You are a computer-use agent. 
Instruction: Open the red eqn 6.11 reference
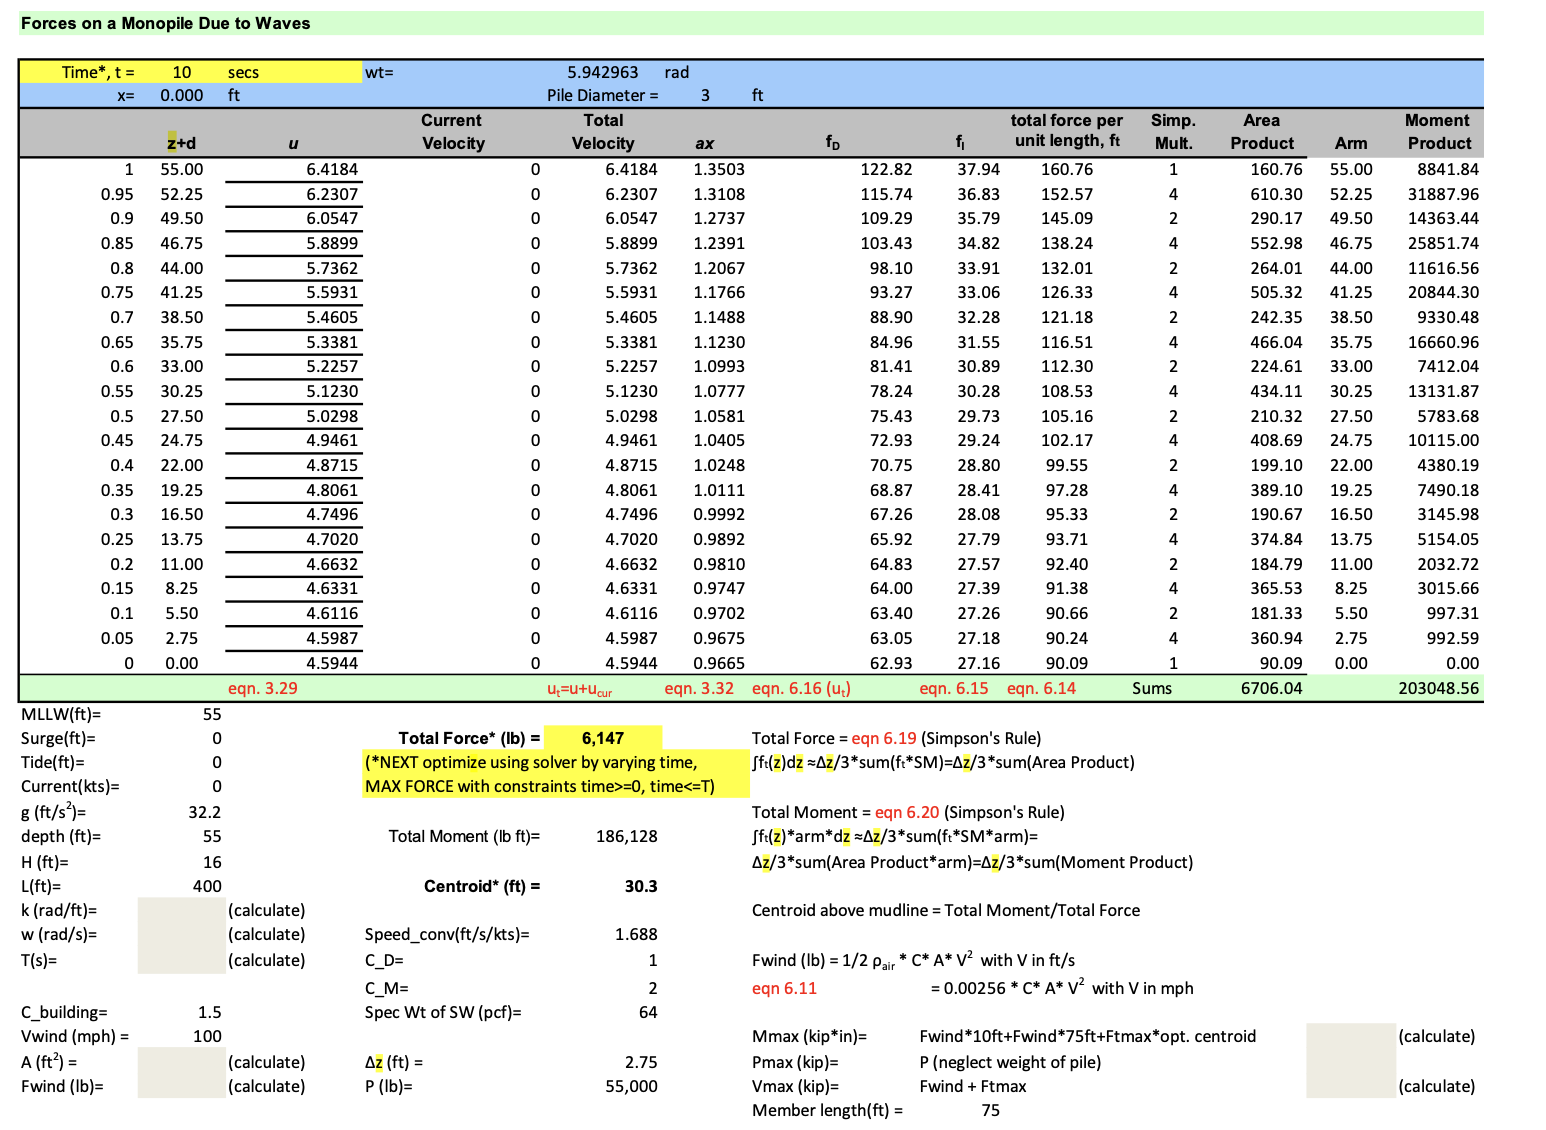tap(784, 988)
